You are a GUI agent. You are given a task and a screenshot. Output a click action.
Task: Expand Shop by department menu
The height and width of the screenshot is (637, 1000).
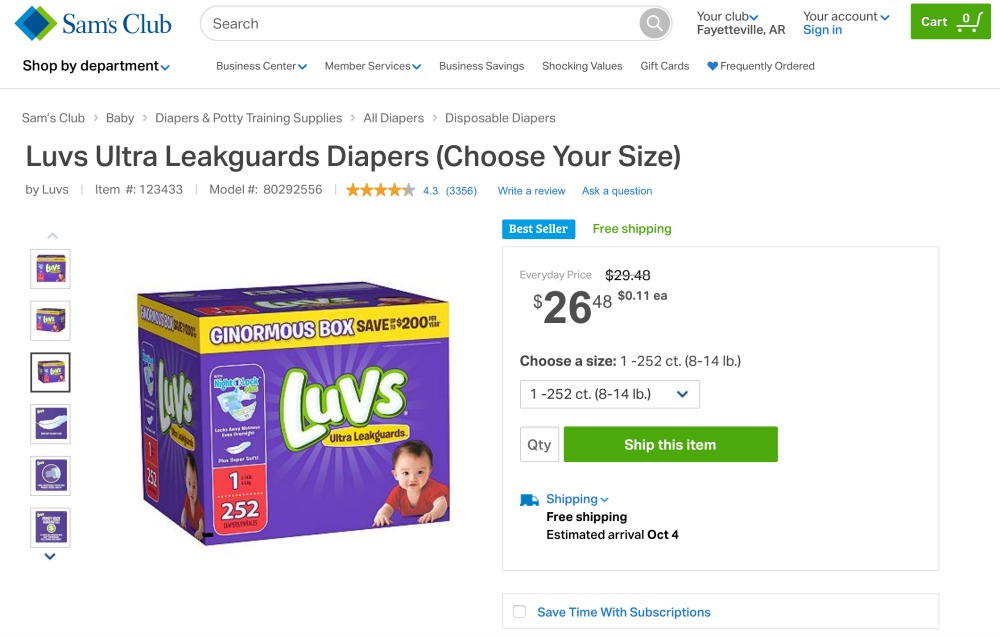coord(96,66)
